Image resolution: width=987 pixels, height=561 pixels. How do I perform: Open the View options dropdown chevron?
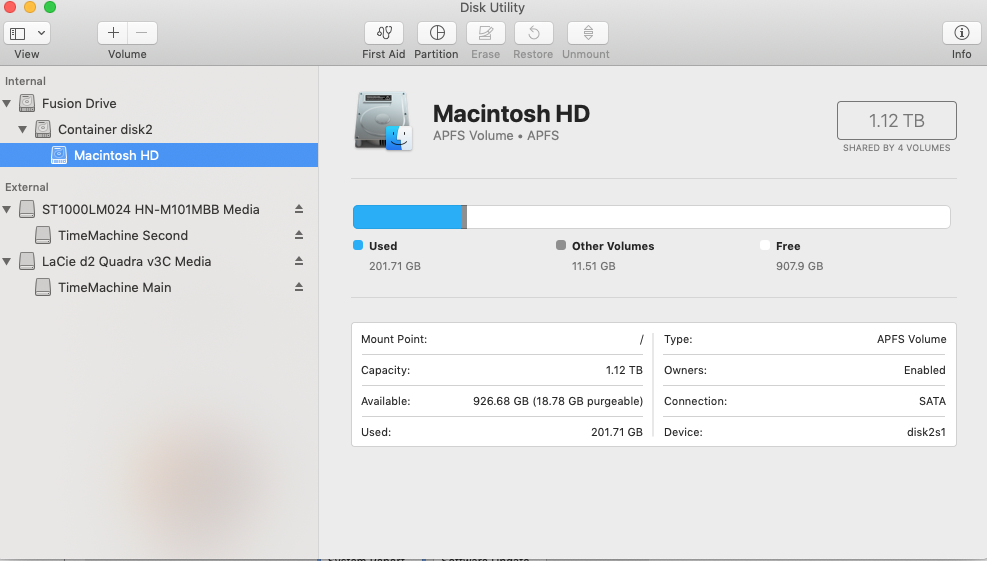pyautogui.click(x=41, y=33)
